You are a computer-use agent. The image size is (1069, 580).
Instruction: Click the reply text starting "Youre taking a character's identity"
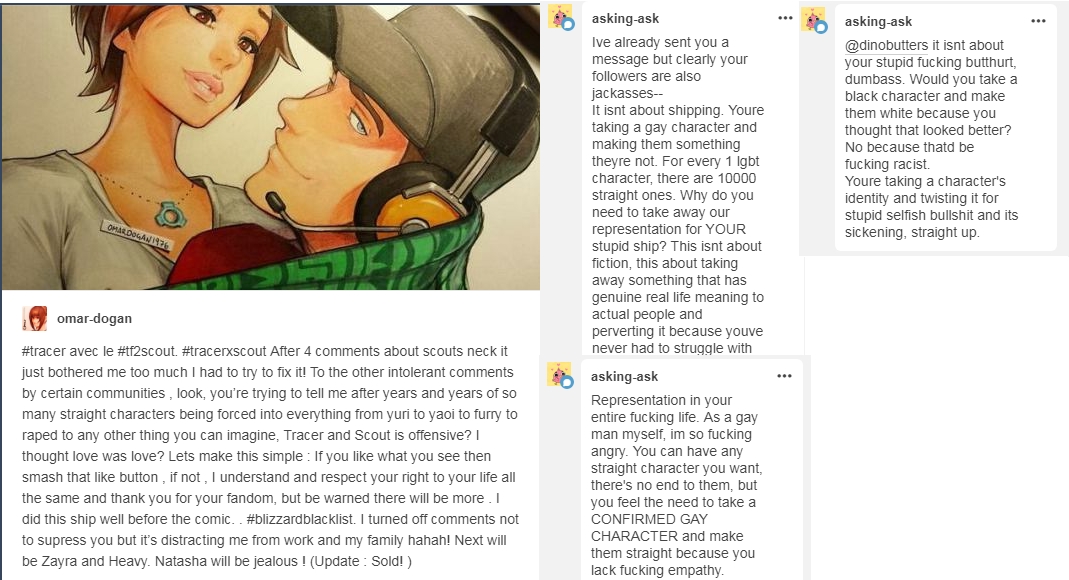(924, 207)
